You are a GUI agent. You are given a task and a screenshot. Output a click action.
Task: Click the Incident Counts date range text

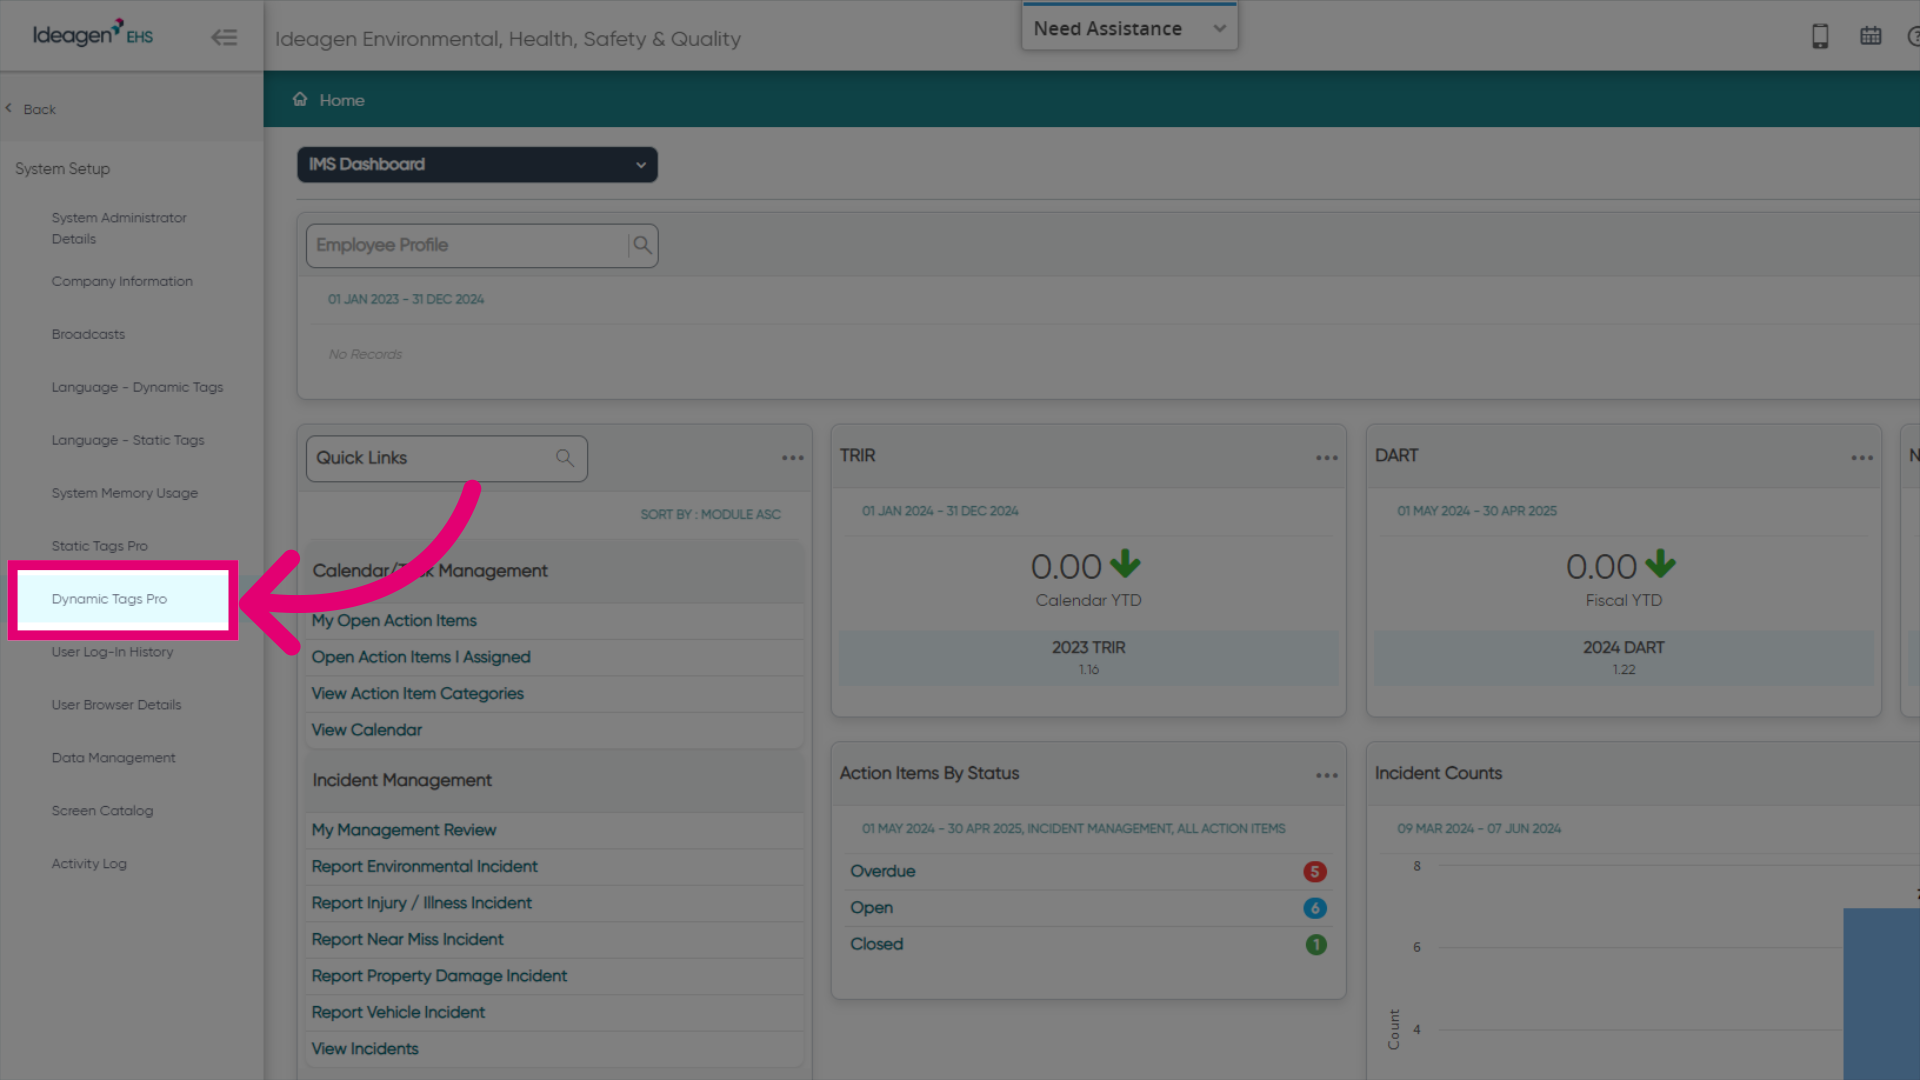click(x=1479, y=829)
